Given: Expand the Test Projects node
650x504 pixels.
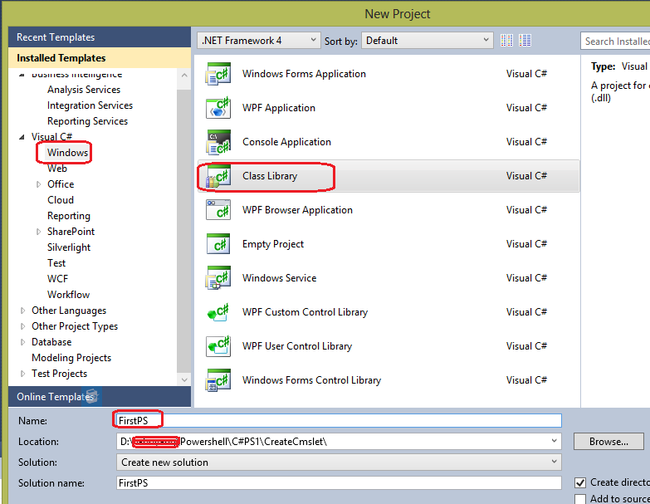Looking at the screenshot, I should click(23, 373).
